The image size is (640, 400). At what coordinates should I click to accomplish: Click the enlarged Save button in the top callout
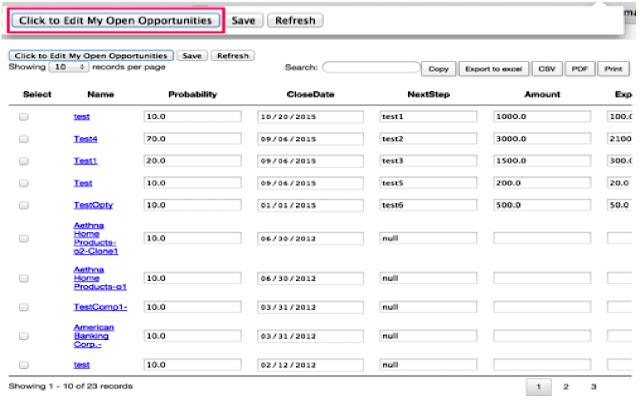tap(243, 20)
